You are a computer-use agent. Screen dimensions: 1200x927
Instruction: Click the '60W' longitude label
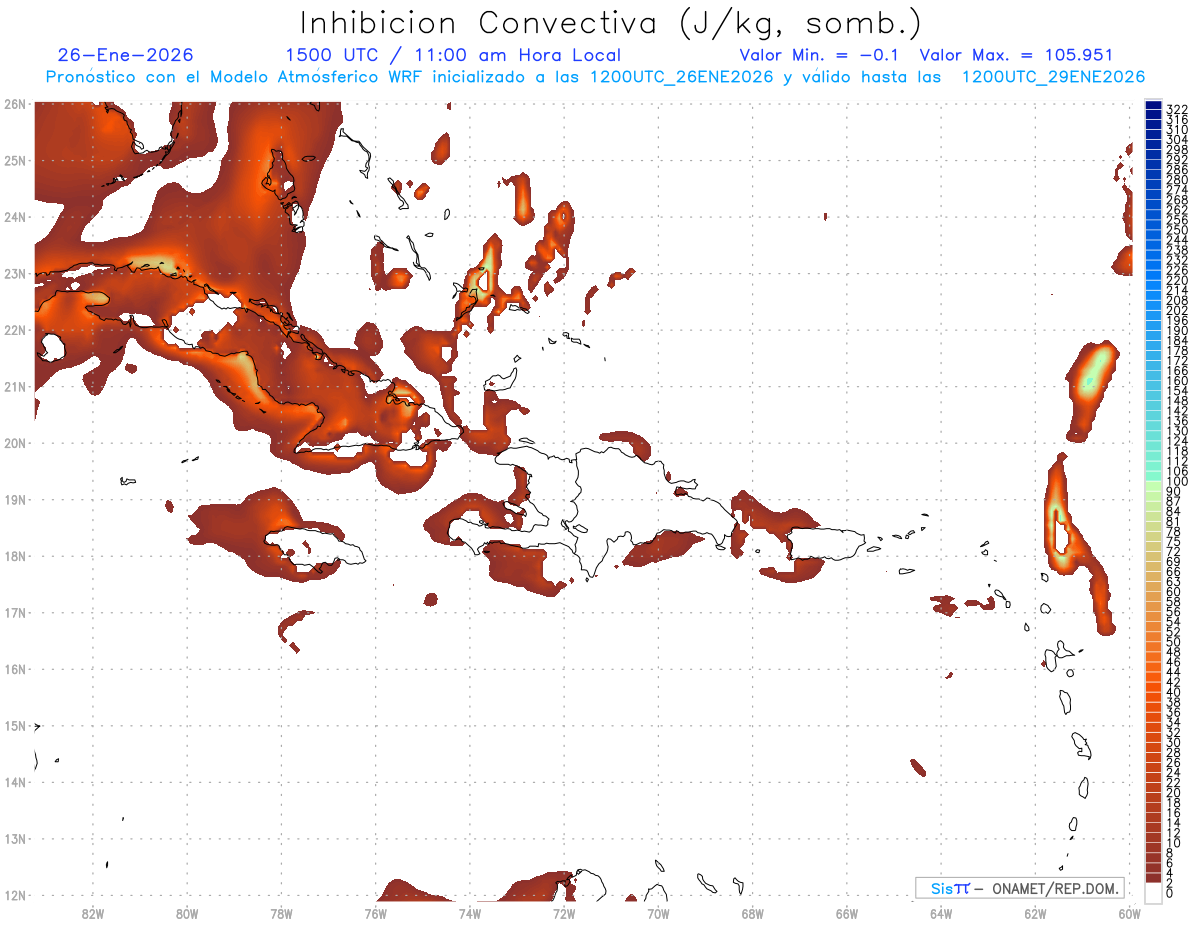(x=1130, y=913)
